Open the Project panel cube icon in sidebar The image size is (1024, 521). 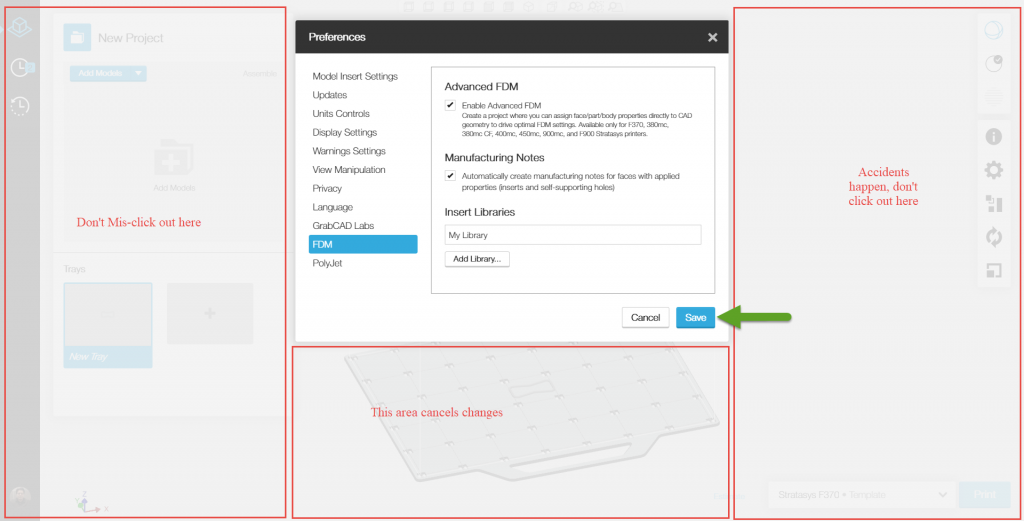click(20, 27)
